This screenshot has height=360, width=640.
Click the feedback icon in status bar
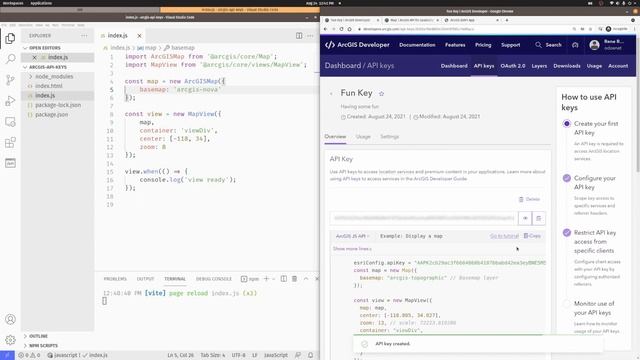point(298,355)
